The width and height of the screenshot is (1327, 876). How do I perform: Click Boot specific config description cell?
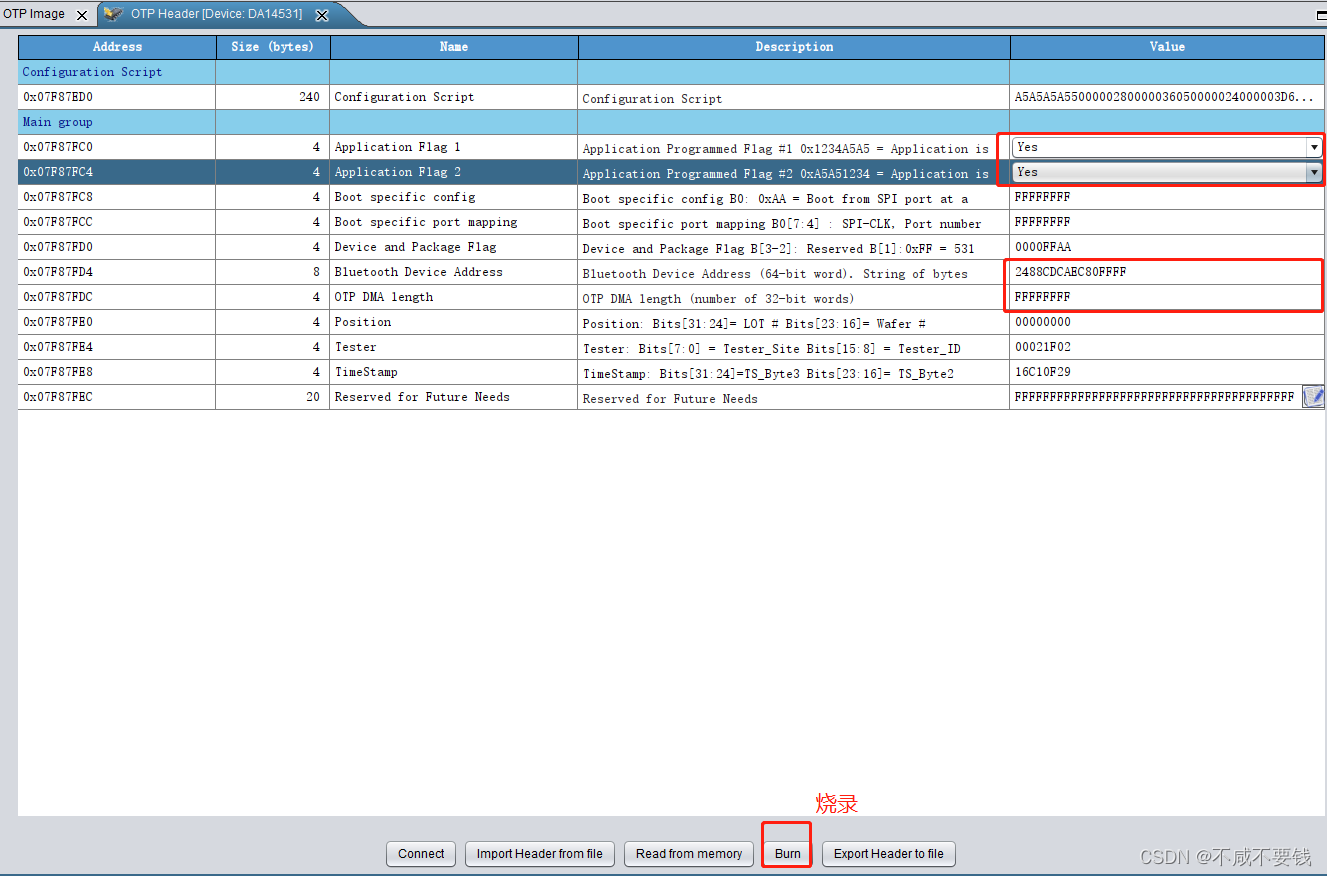[x=794, y=197]
